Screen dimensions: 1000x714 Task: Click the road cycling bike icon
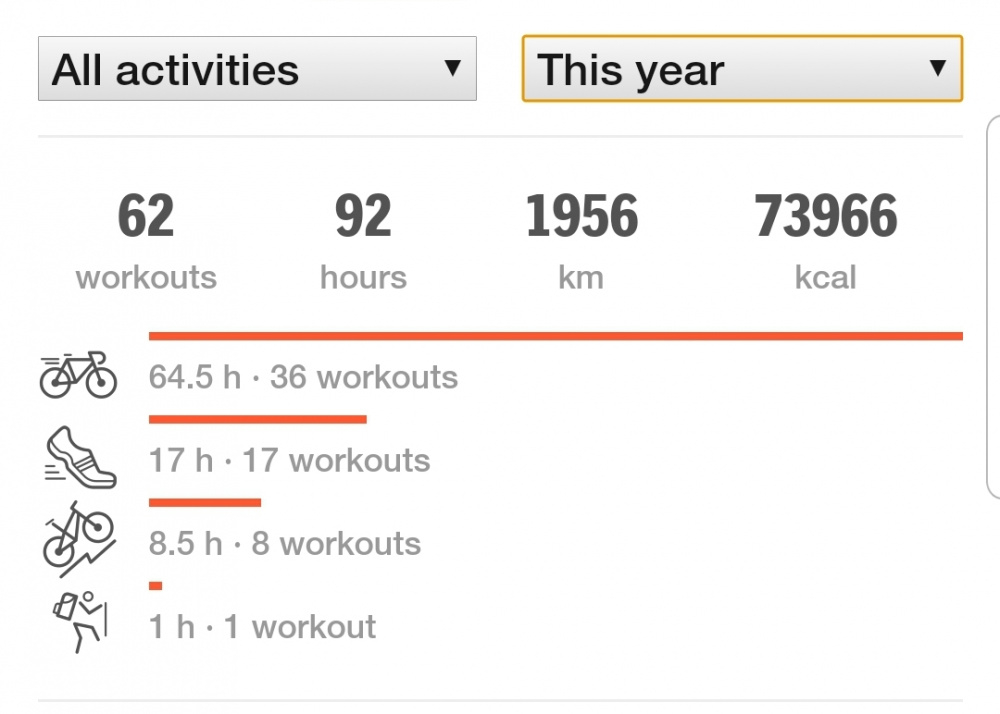click(x=78, y=375)
